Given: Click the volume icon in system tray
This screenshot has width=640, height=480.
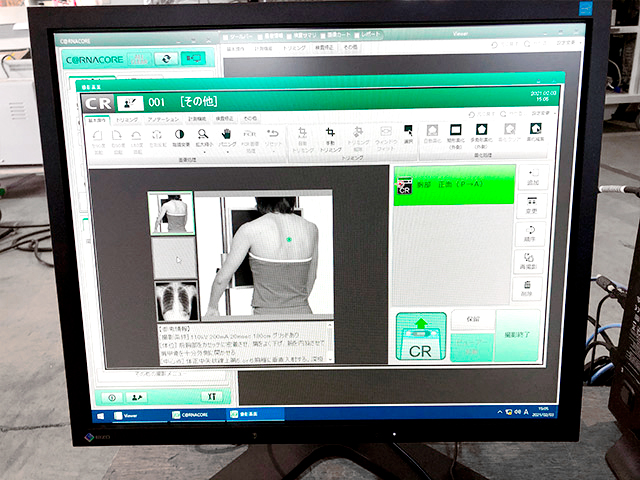Looking at the screenshot, I should coord(518,412).
